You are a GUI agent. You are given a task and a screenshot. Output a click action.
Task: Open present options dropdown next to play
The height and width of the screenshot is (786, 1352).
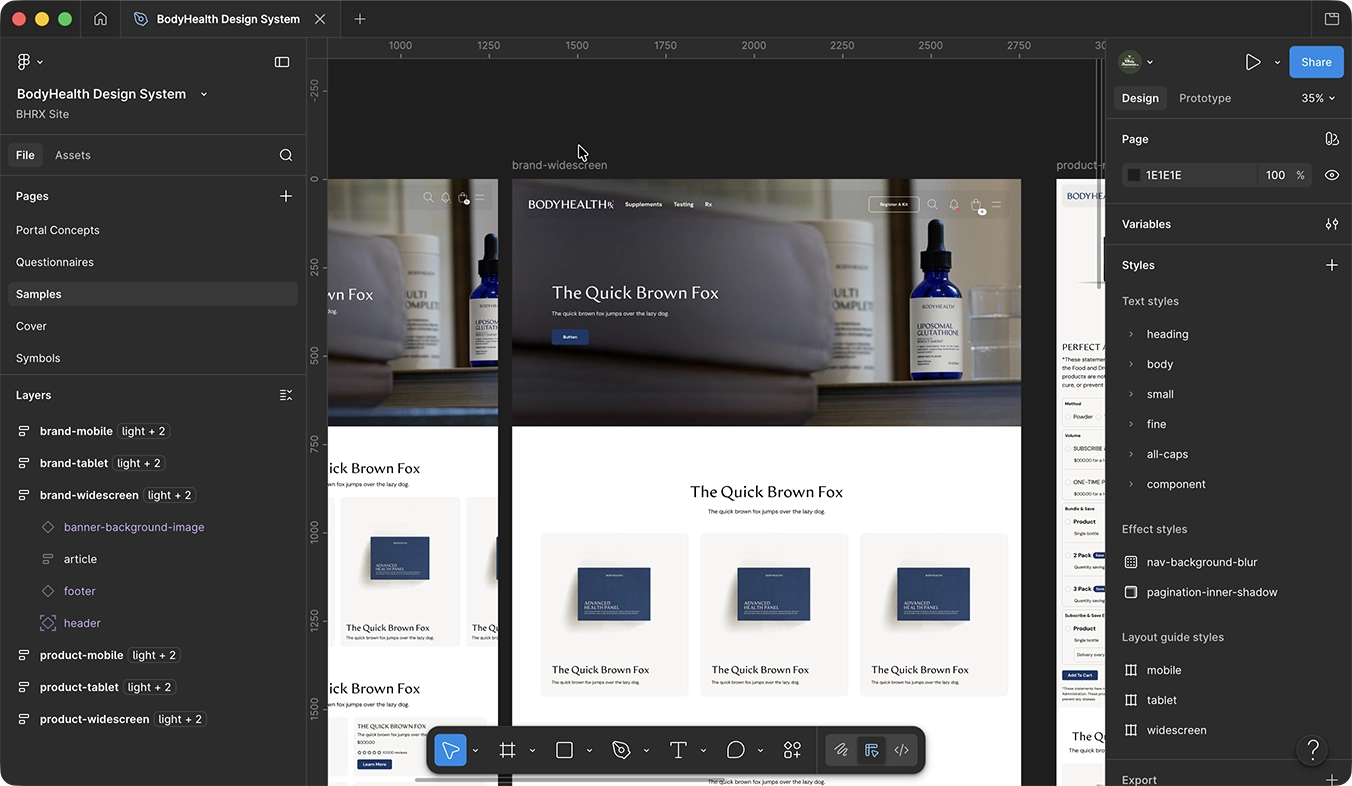pos(1277,62)
